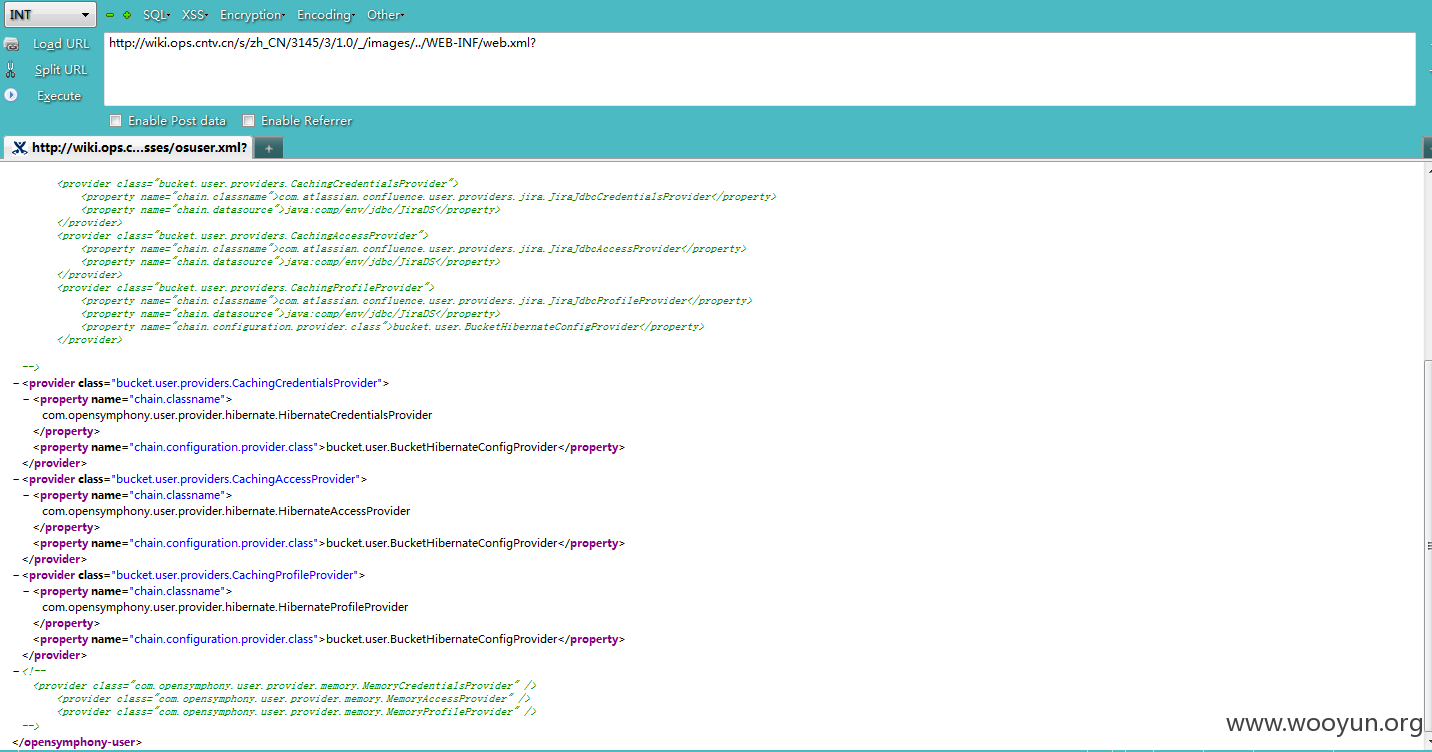Collapse the bottom comment block with Memory providers
This screenshot has height=752, width=1432.
point(16,671)
